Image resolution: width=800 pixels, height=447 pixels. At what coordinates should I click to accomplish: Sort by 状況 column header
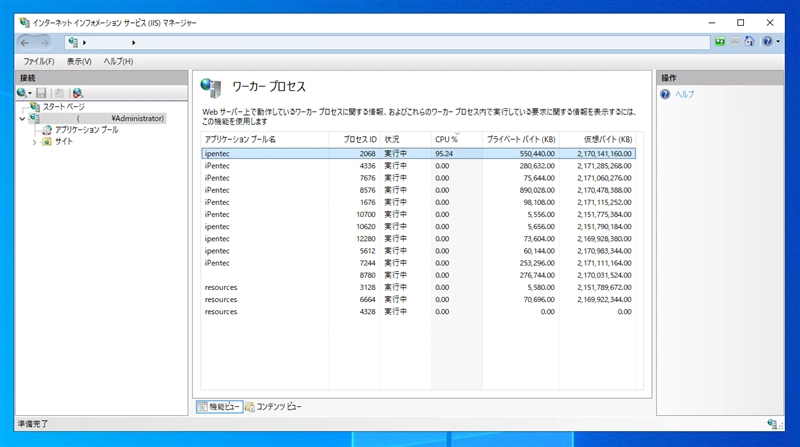(405, 139)
